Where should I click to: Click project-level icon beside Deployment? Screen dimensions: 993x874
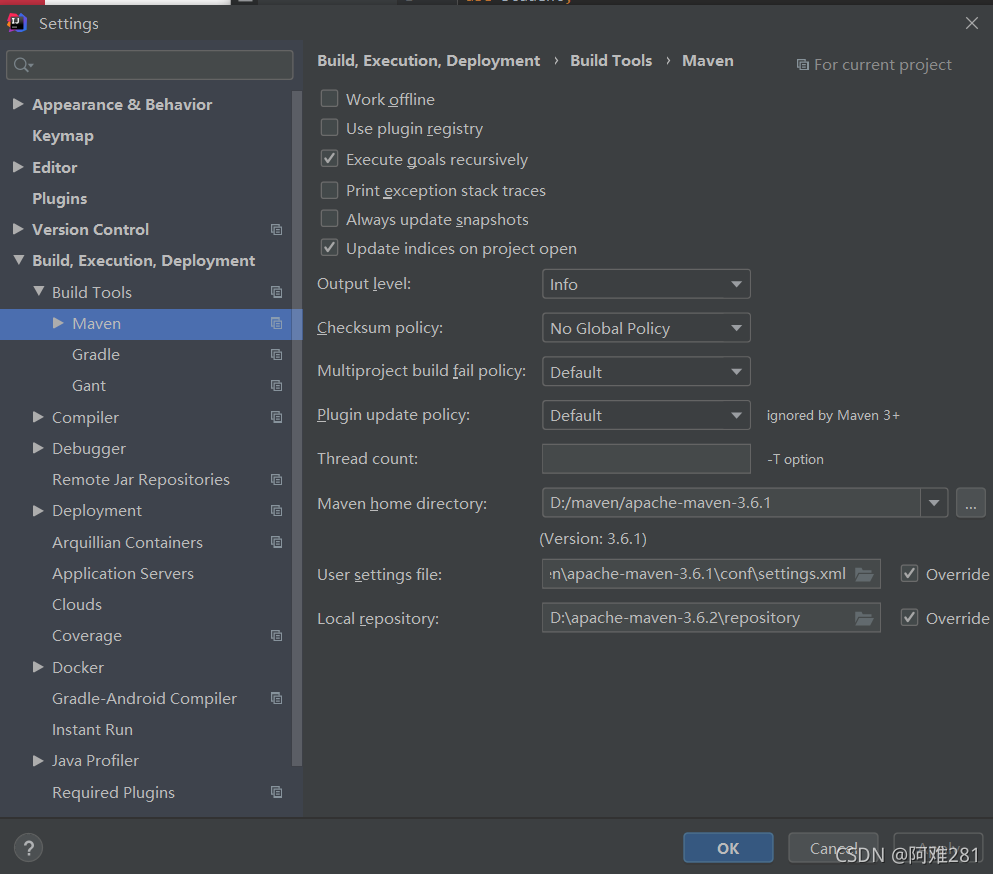coord(276,510)
